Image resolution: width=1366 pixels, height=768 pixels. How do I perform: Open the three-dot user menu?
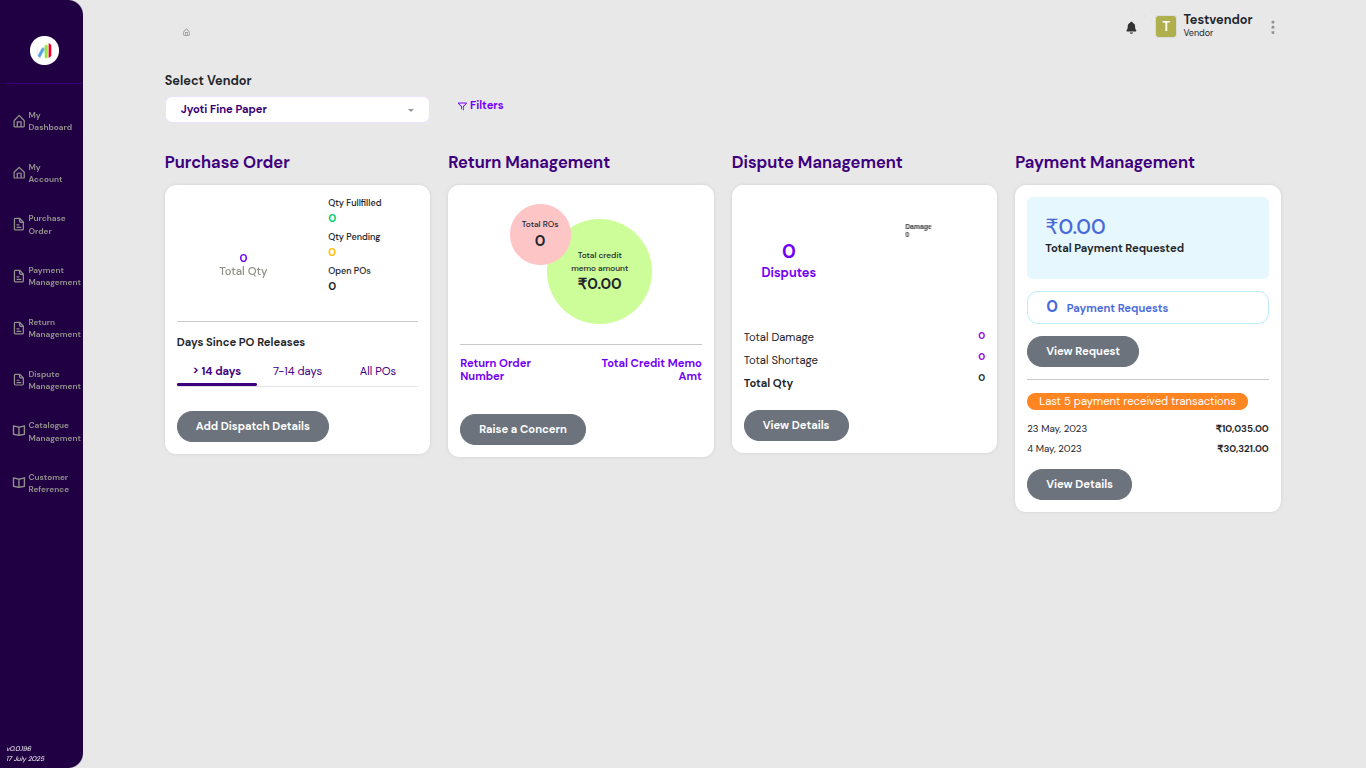pyautogui.click(x=1272, y=28)
